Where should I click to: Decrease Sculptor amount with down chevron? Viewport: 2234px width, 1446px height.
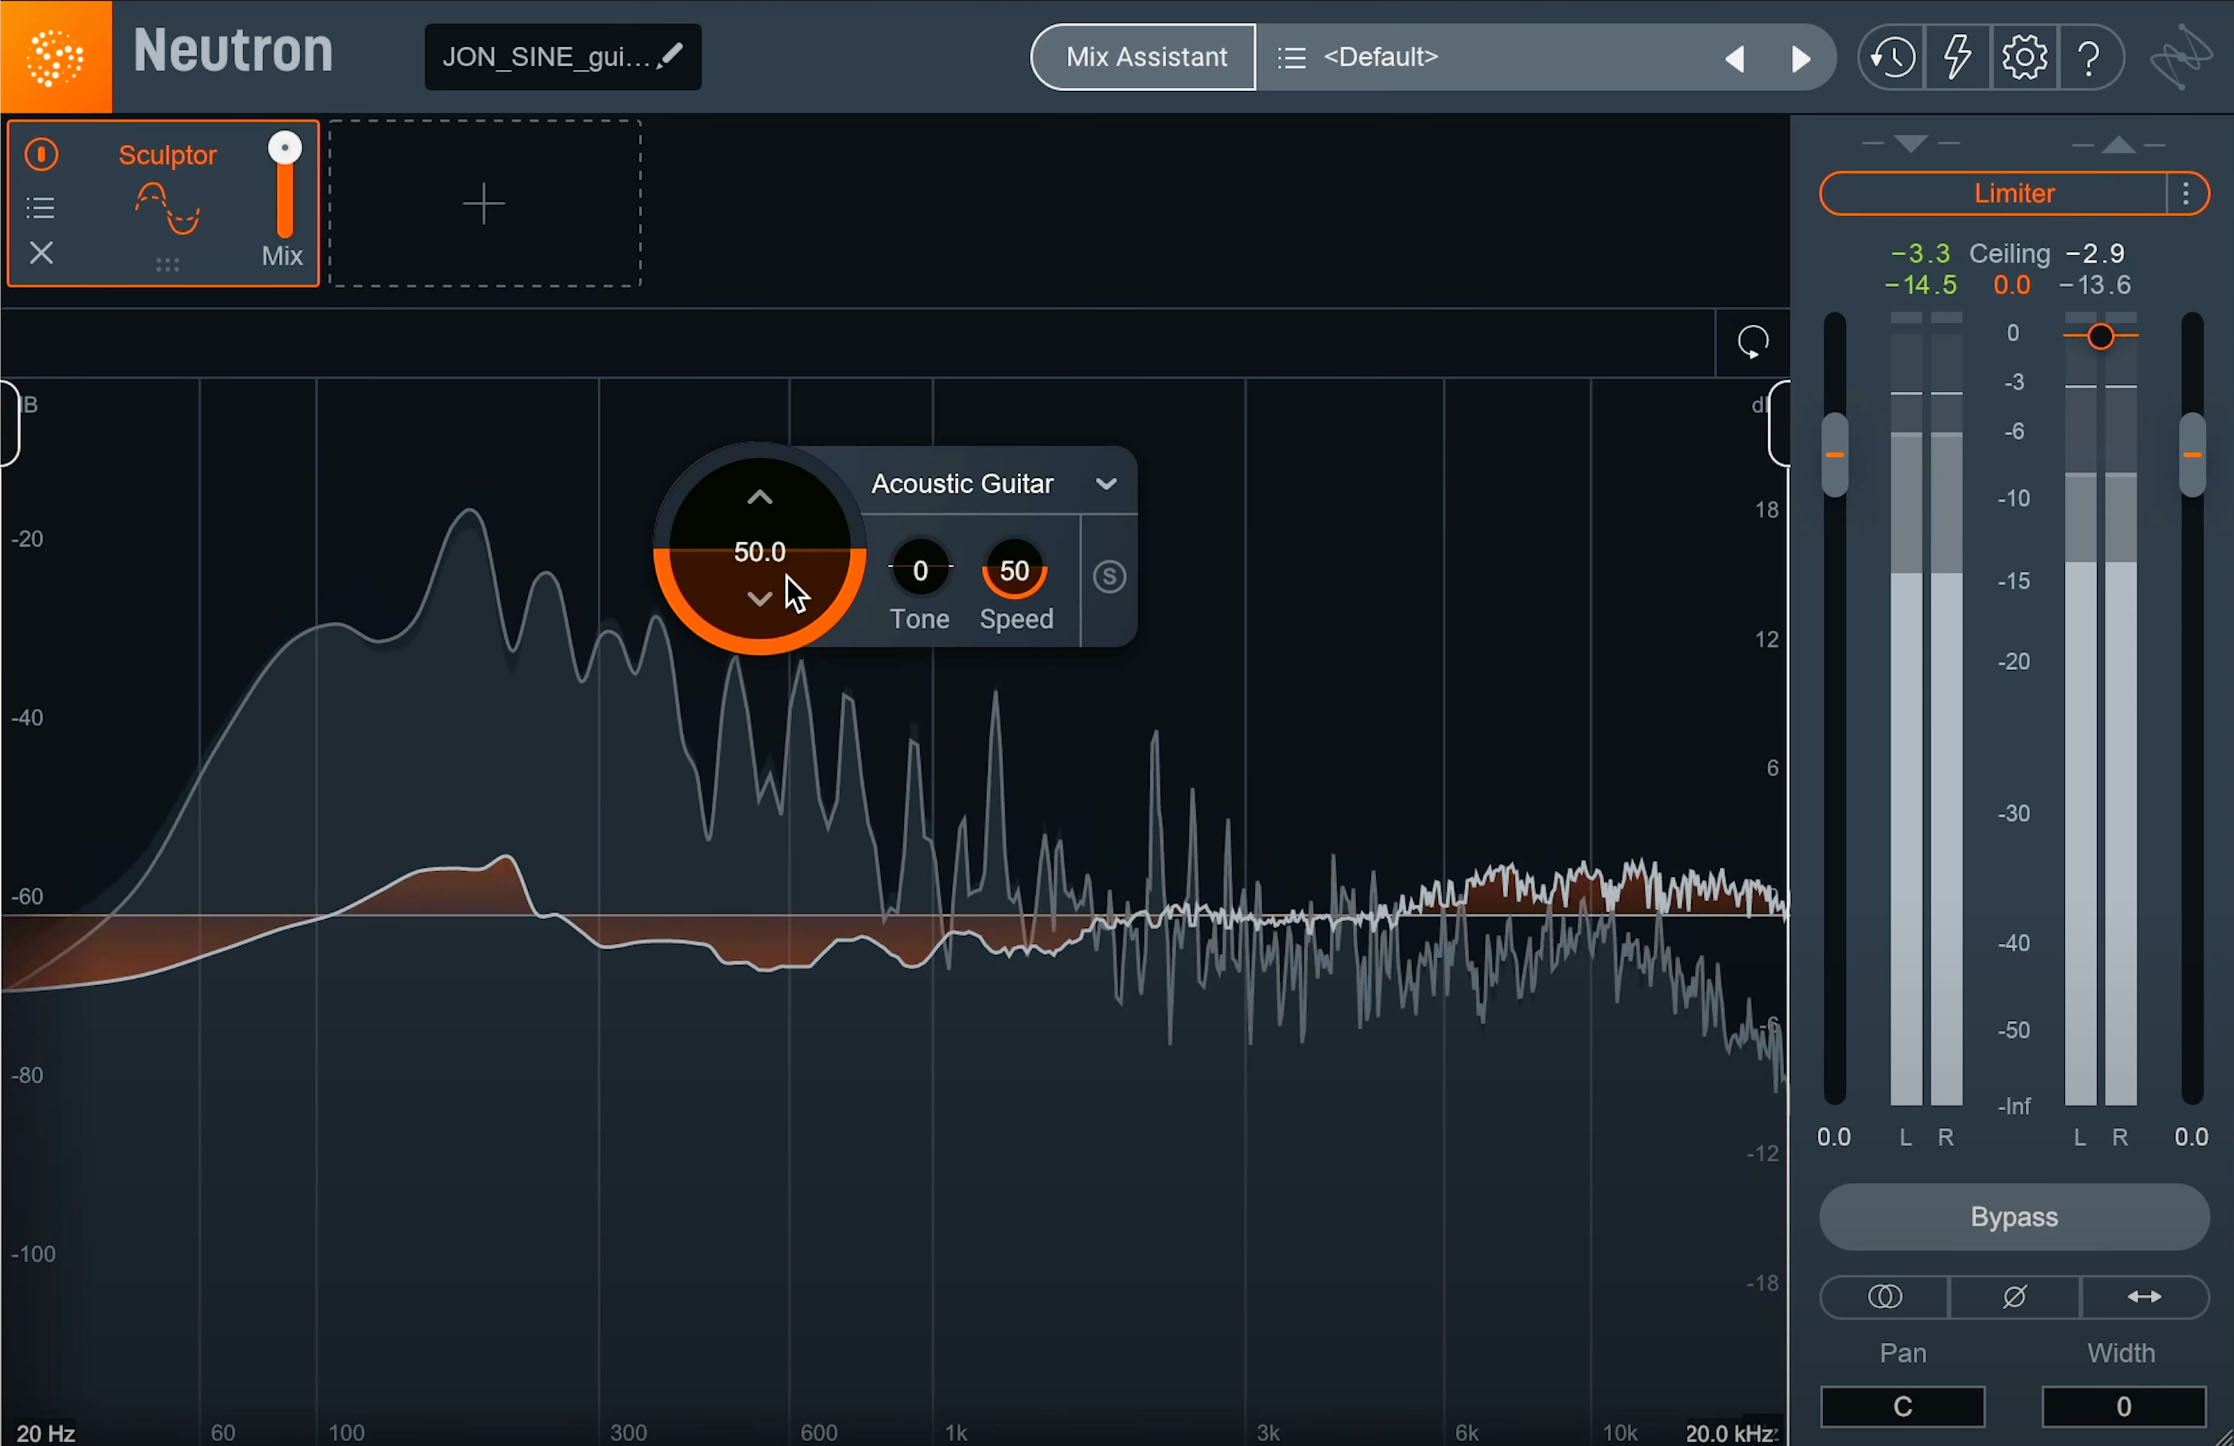tap(760, 598)
